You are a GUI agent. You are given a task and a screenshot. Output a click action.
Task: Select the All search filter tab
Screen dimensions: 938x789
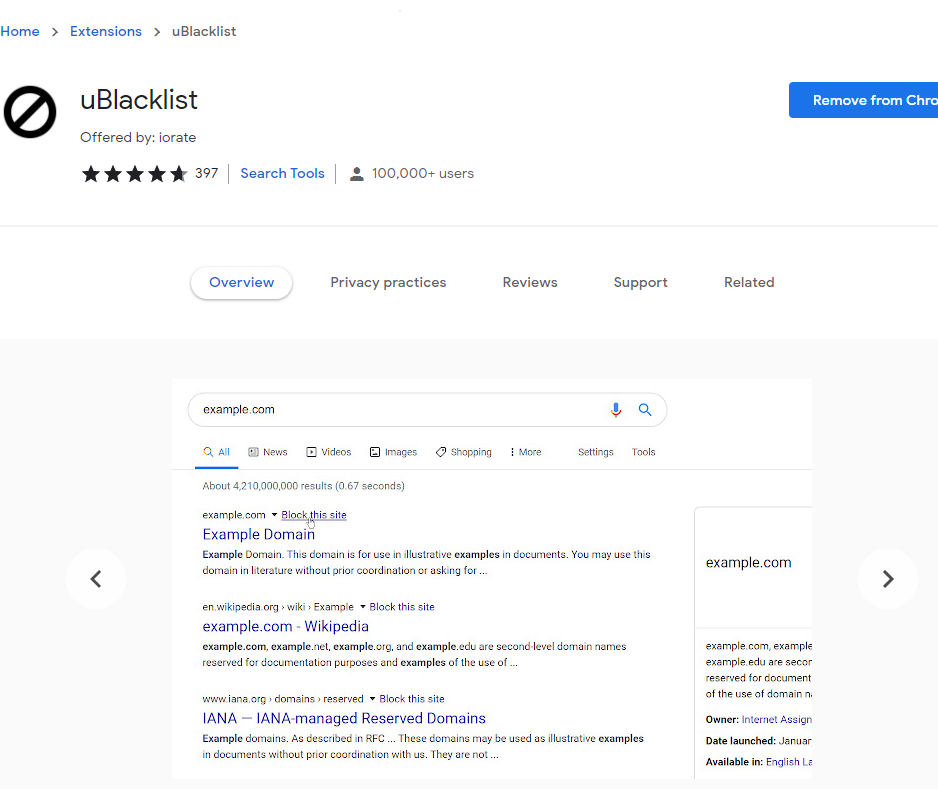[217, 452]
